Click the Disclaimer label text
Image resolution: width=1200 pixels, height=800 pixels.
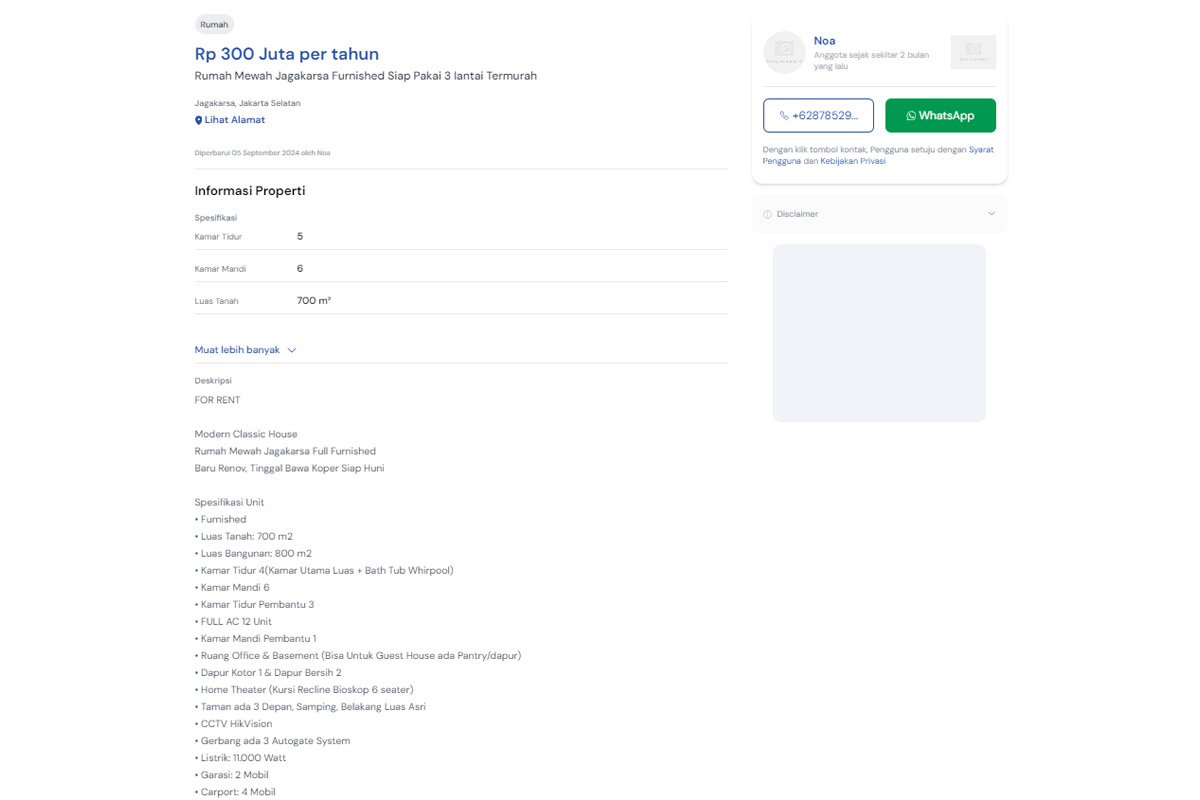(797, 214)
